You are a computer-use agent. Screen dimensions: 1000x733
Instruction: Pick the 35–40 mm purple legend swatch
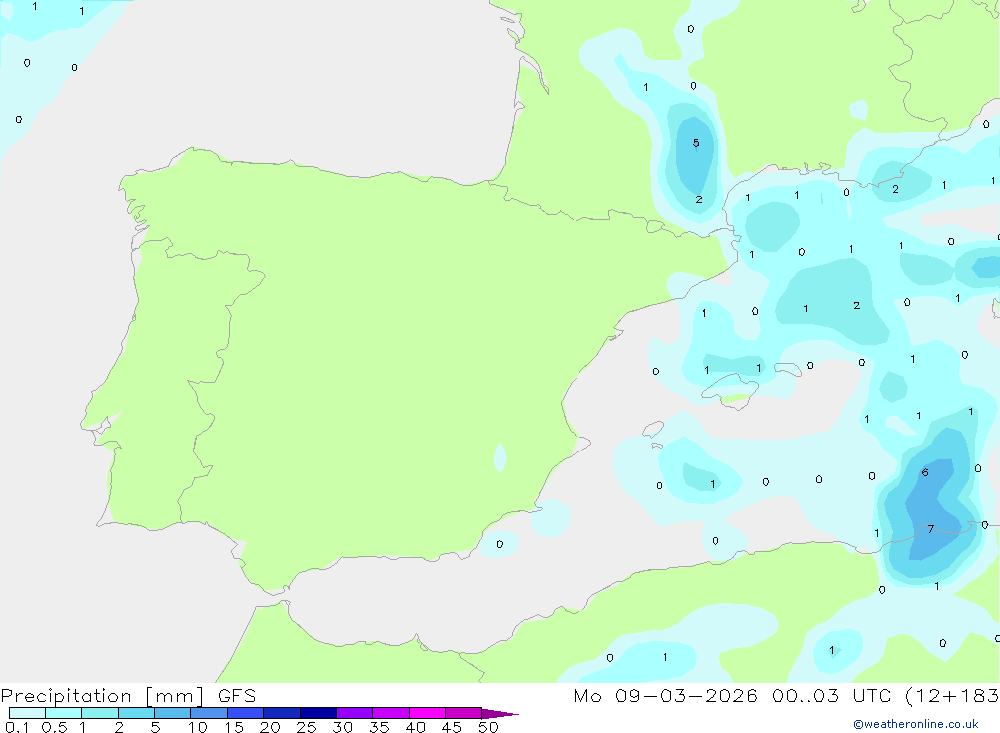(391, 713)
